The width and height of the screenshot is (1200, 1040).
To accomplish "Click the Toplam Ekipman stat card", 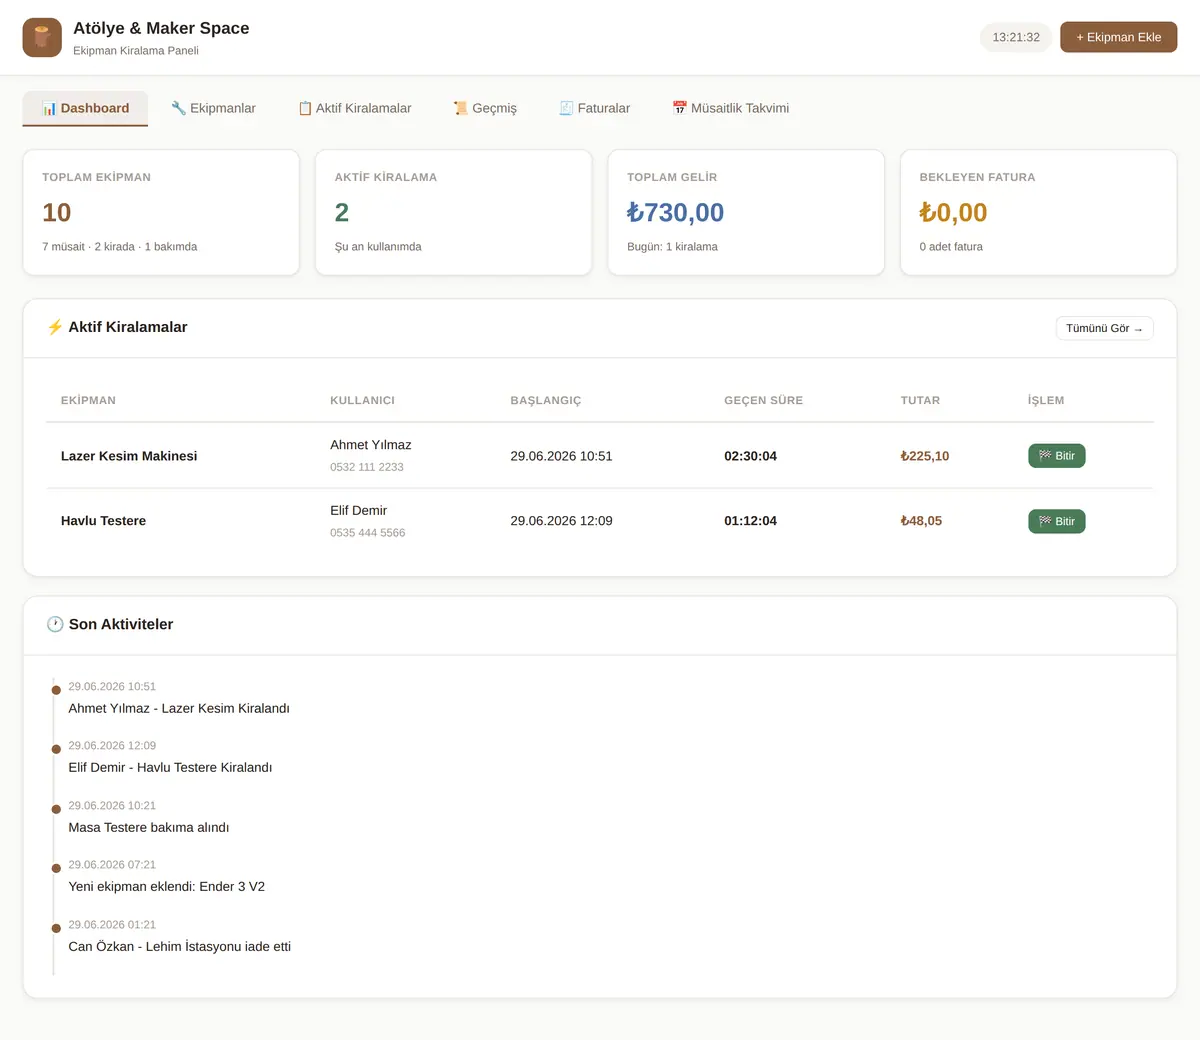I will pos(161,212).
